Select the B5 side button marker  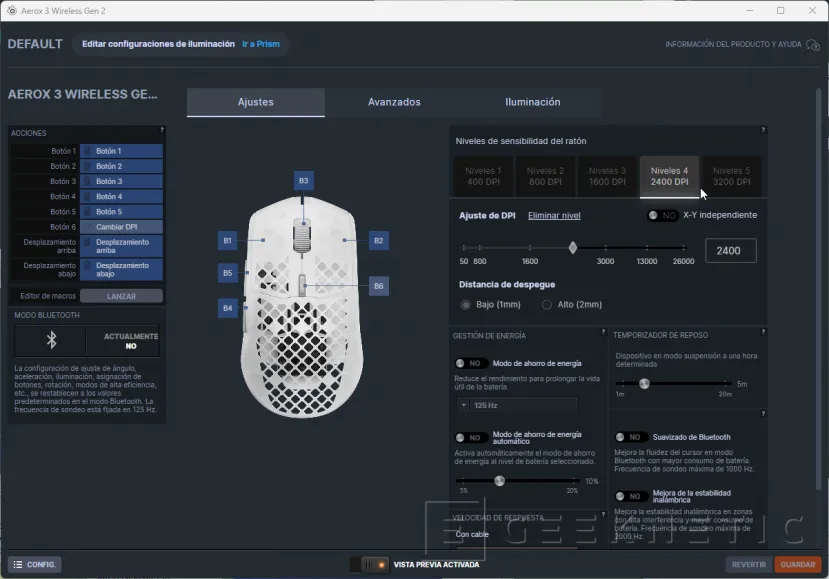pos(227,273)
